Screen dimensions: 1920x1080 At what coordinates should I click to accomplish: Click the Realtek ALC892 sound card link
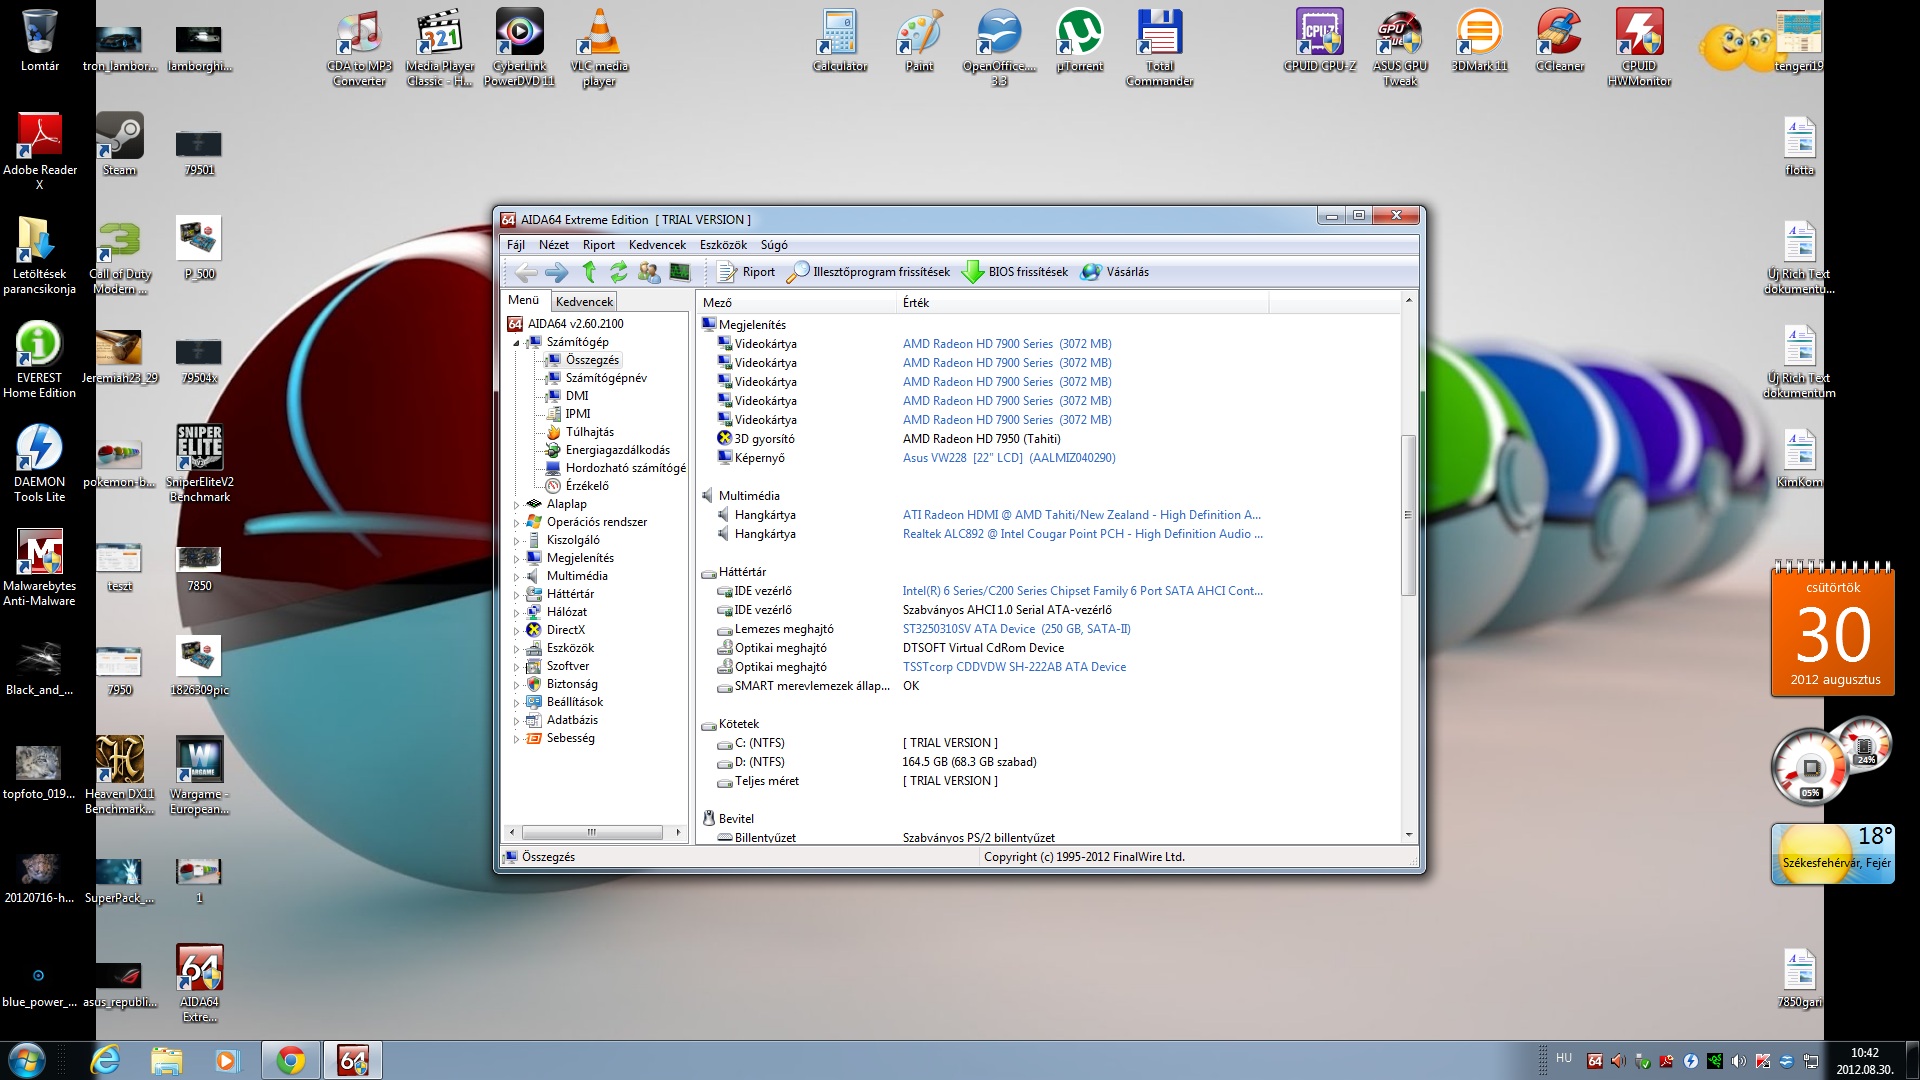[1083, 534]
